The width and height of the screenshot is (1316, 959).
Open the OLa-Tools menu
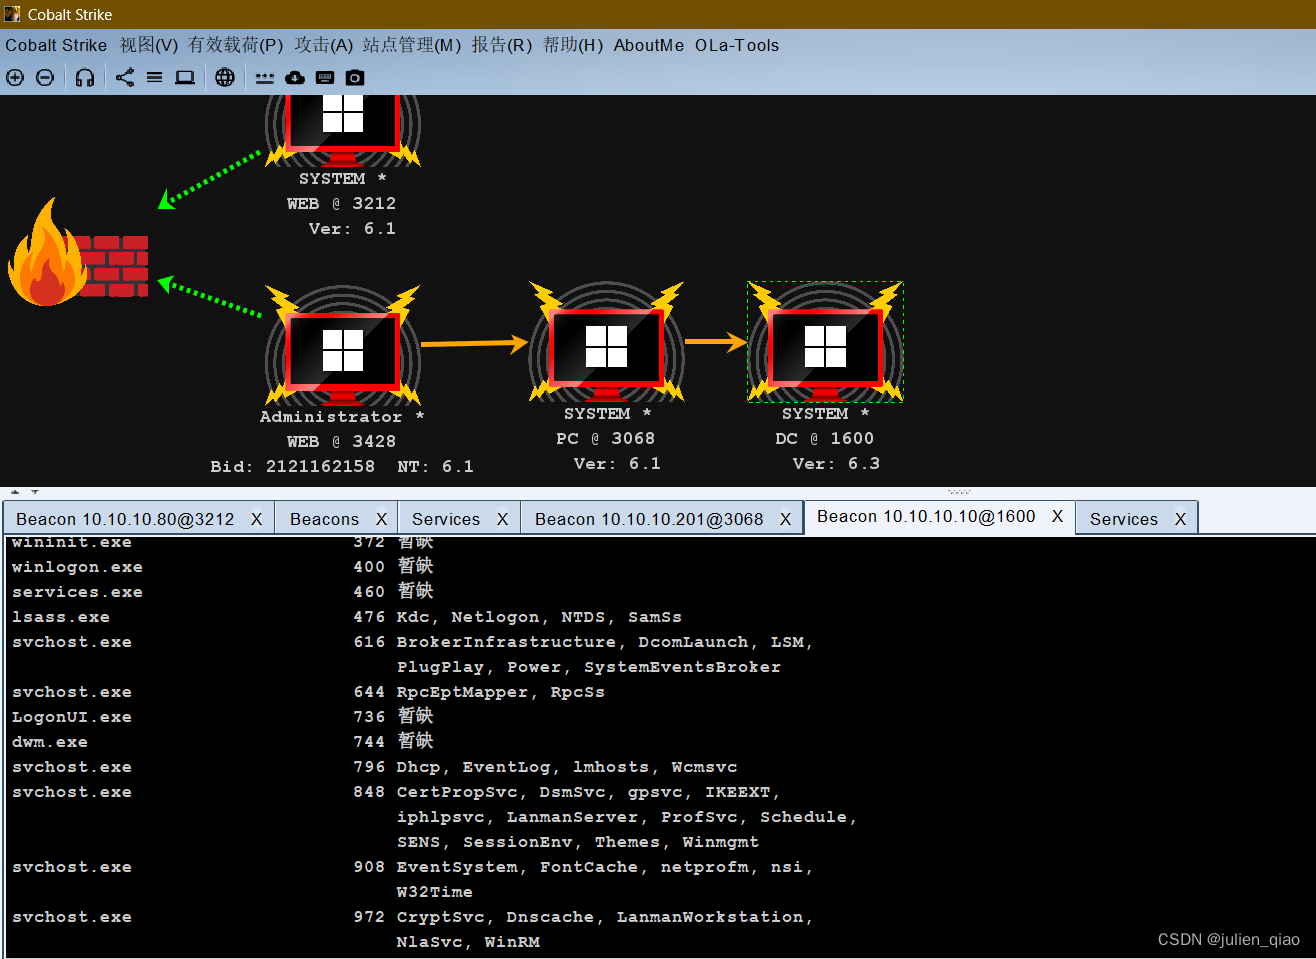coord(737,45)
